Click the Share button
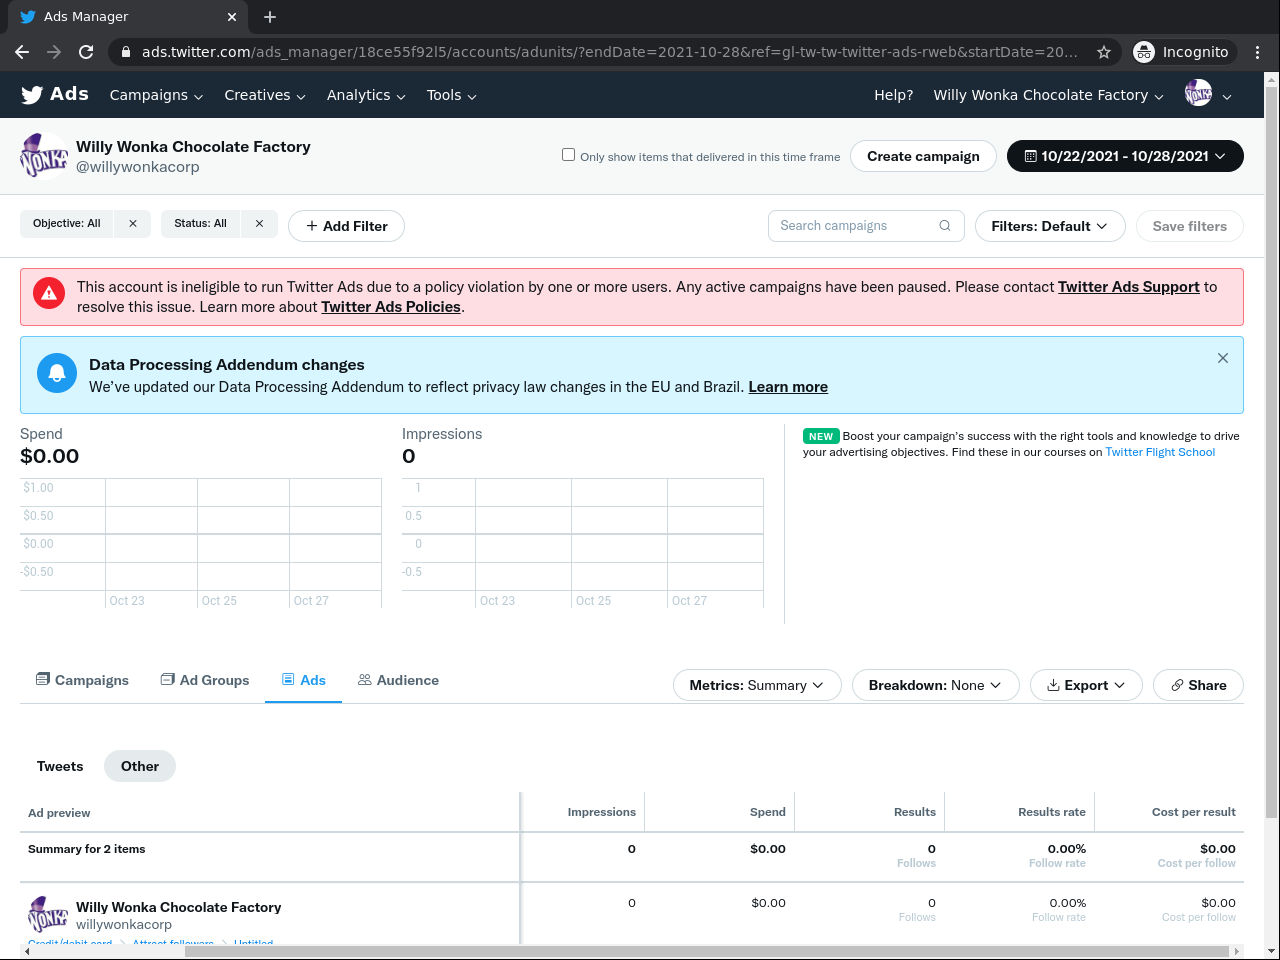Screen dimensions: 1280x960 tap(1198, 685)
